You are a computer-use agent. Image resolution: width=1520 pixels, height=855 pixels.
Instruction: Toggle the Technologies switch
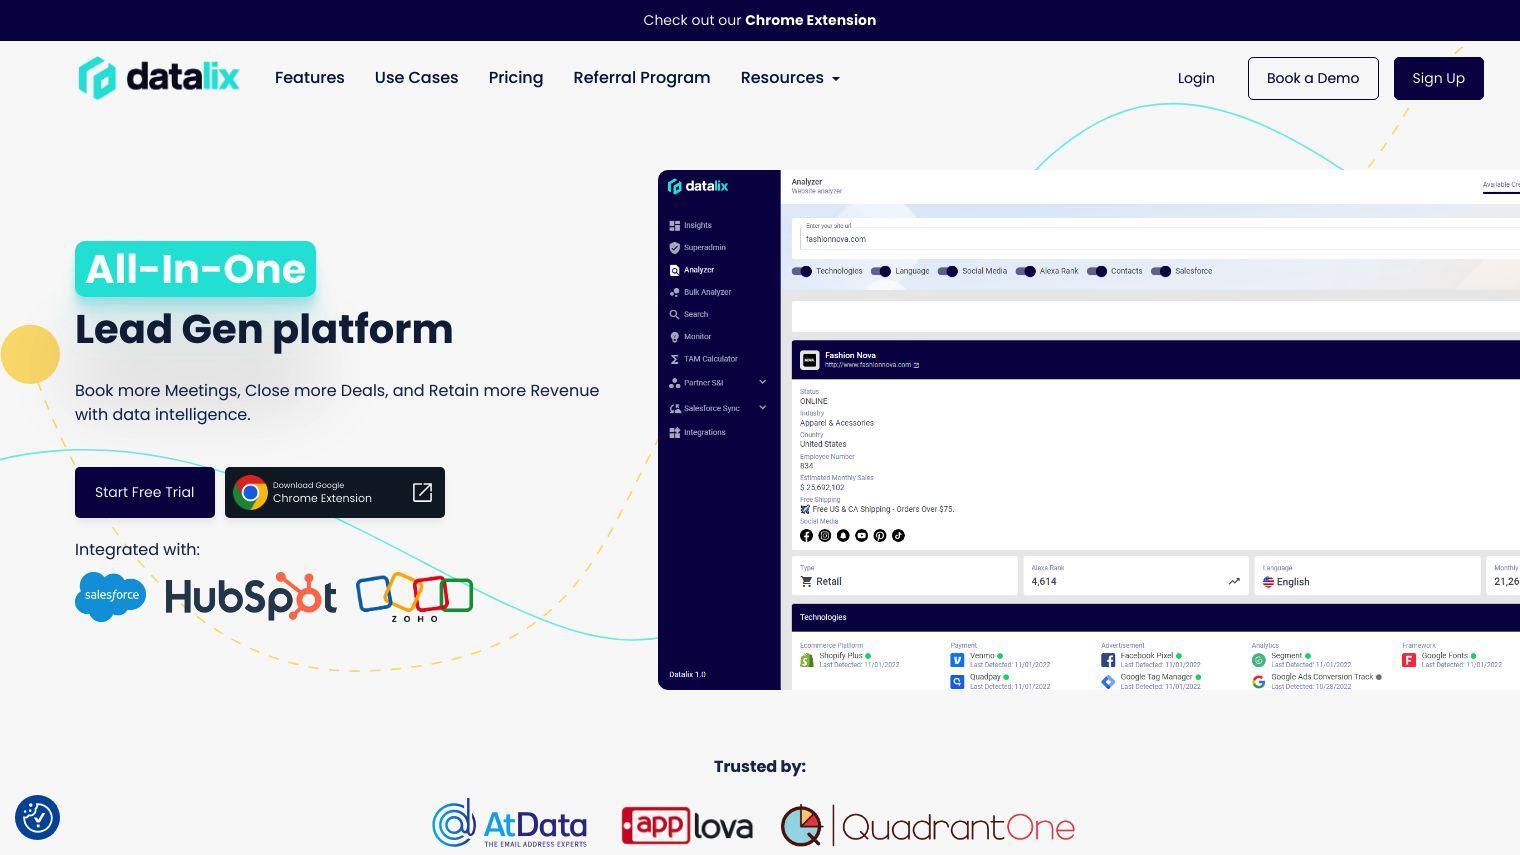pos(802,271)
